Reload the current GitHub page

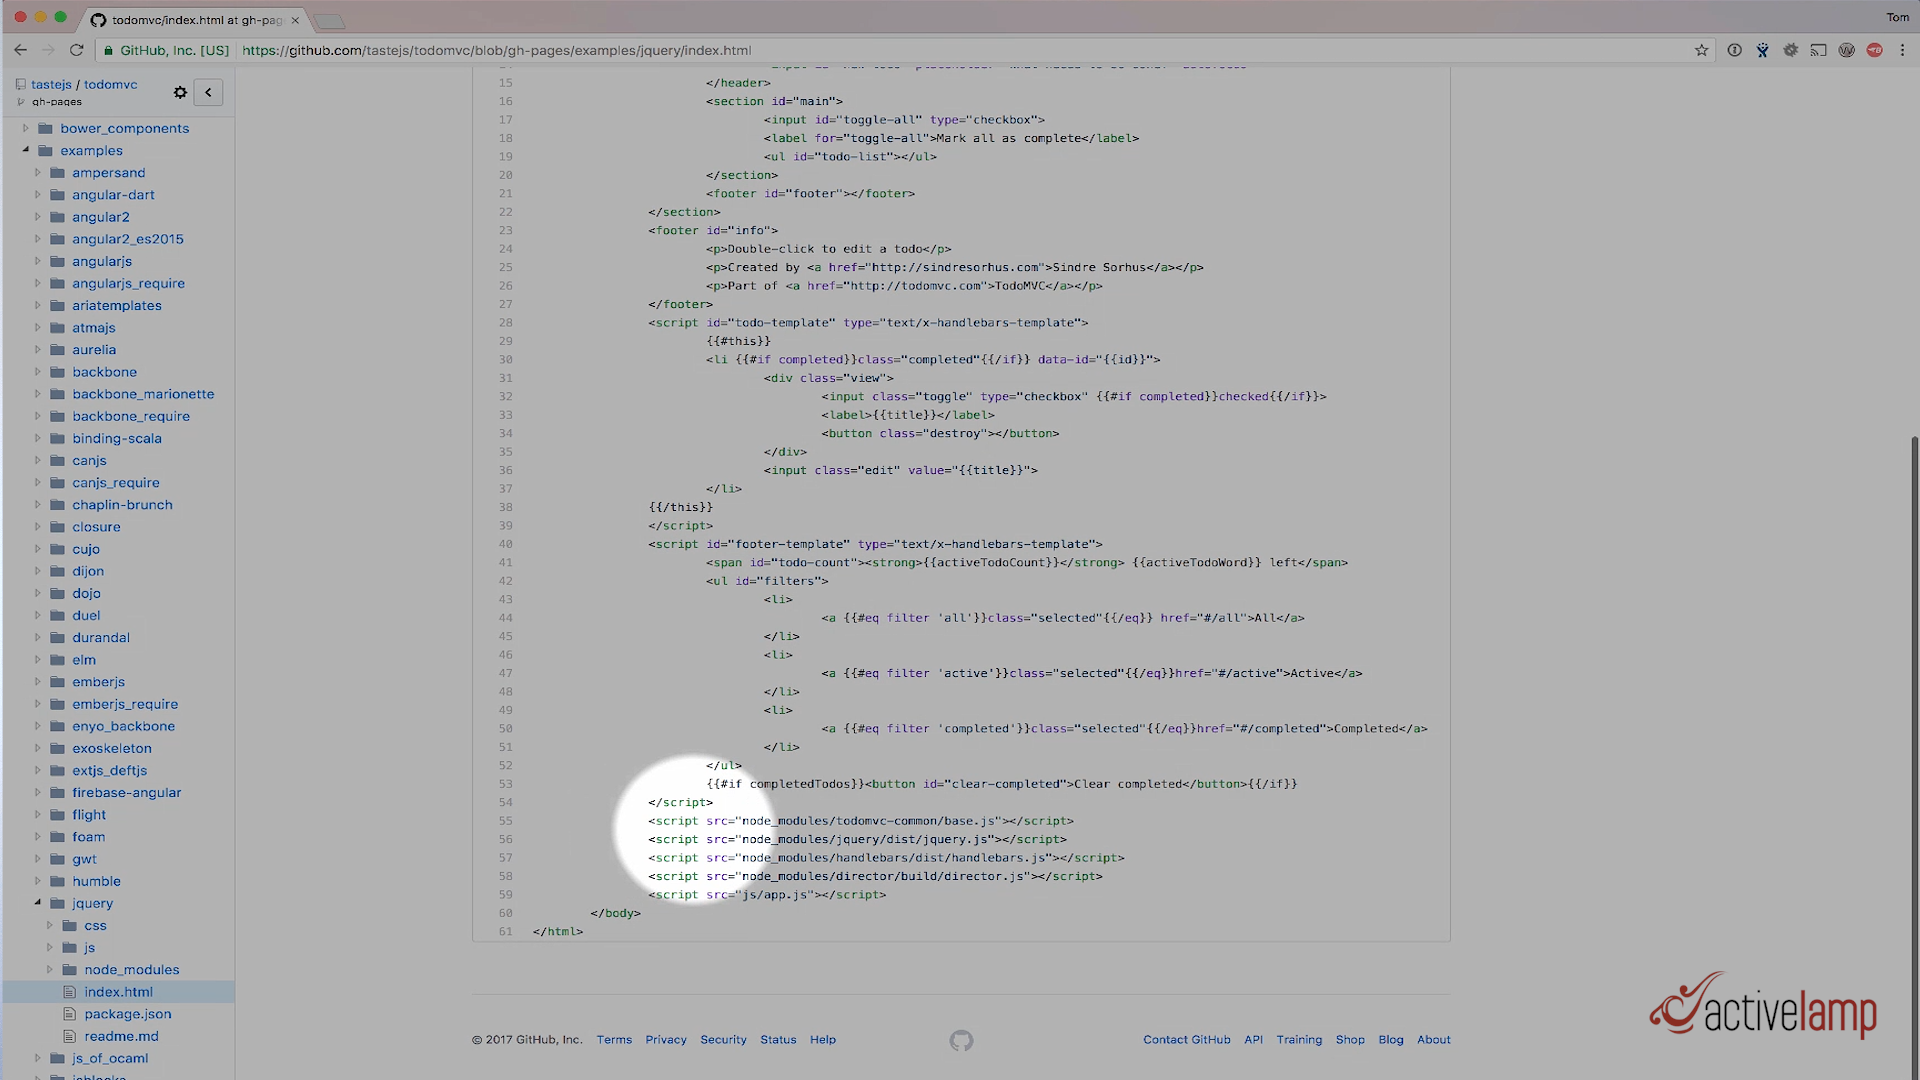point(76,50)
